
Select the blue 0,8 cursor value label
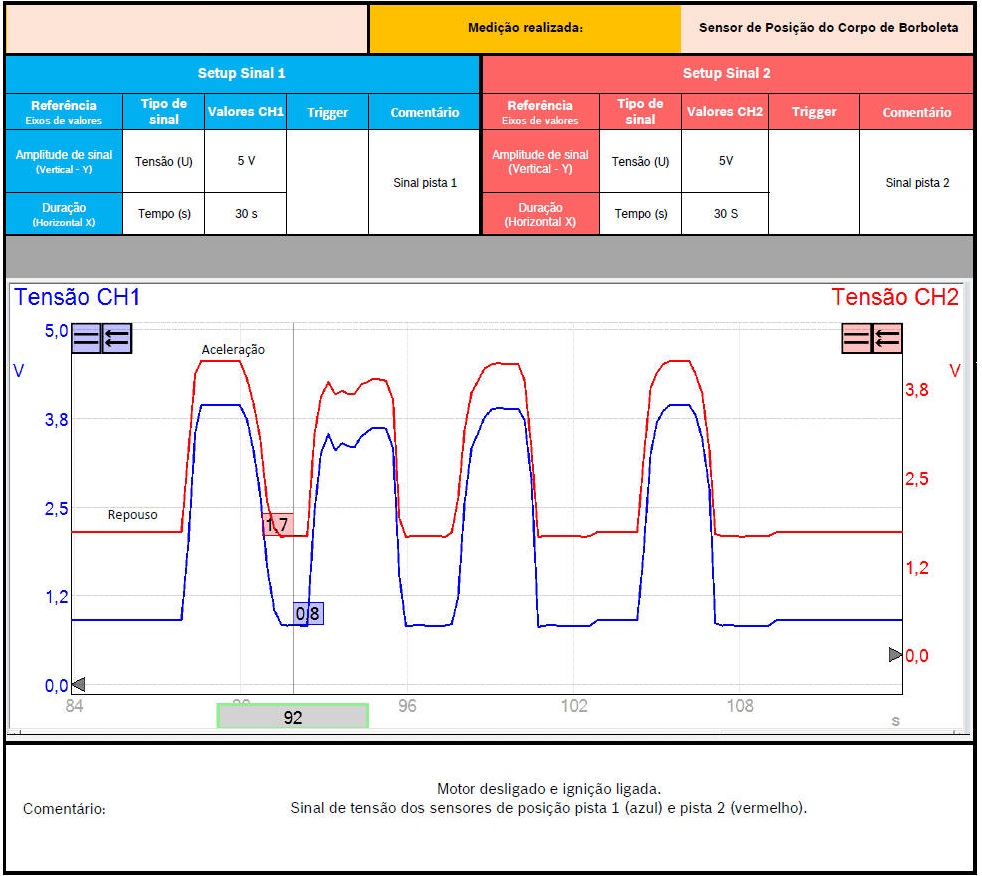[x=309, y=613]
